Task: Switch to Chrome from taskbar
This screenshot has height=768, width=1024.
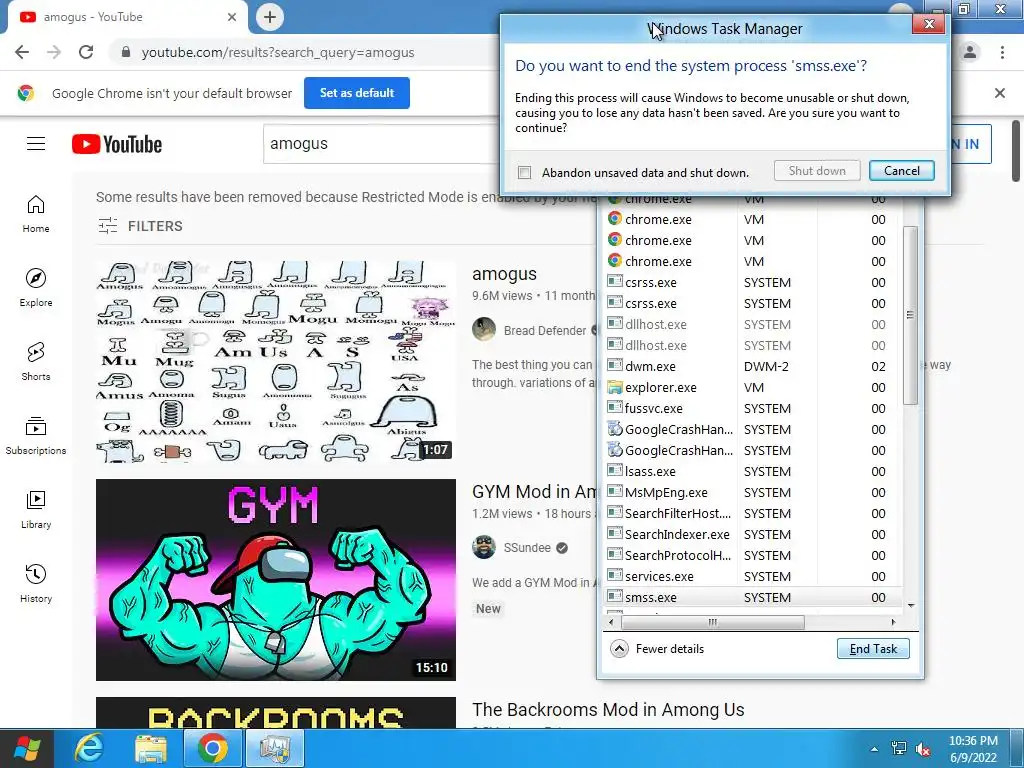Action: click(213, 748)
